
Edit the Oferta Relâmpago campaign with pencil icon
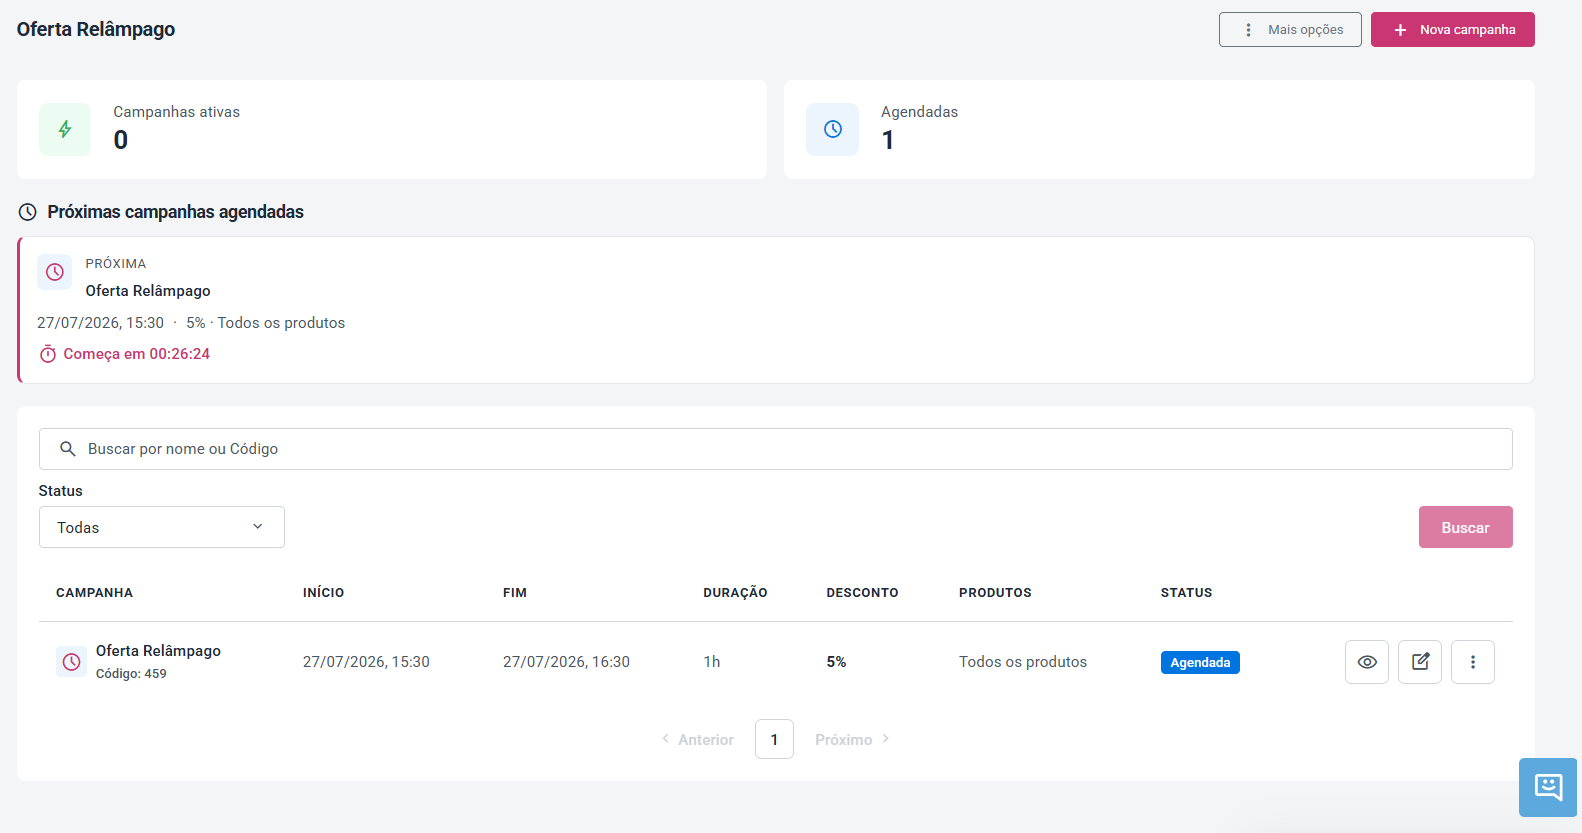[1420, 662]
